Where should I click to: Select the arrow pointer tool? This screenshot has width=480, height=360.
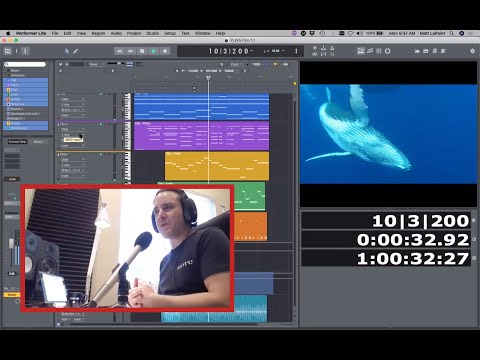point(67,51)
